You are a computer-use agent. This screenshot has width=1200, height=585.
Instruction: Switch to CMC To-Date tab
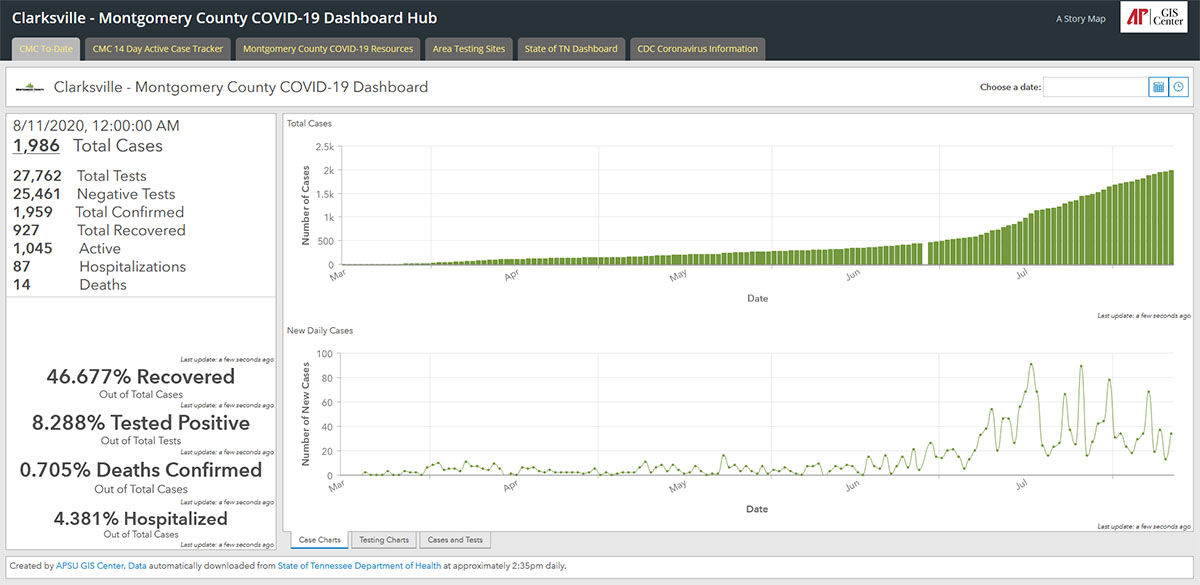pyautogui.click(x=46, y=49)
